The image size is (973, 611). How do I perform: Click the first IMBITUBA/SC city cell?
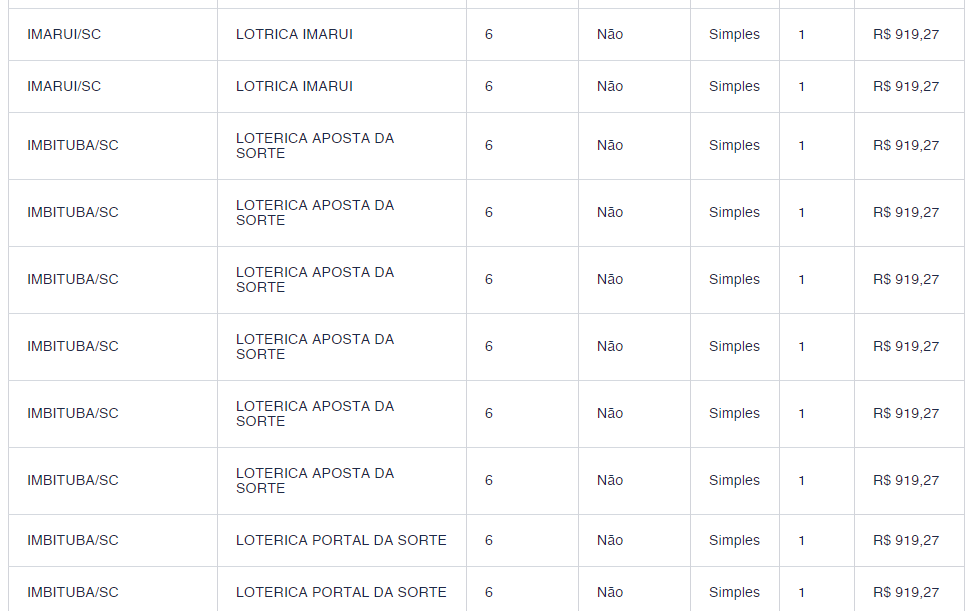[x=73, y=145]
